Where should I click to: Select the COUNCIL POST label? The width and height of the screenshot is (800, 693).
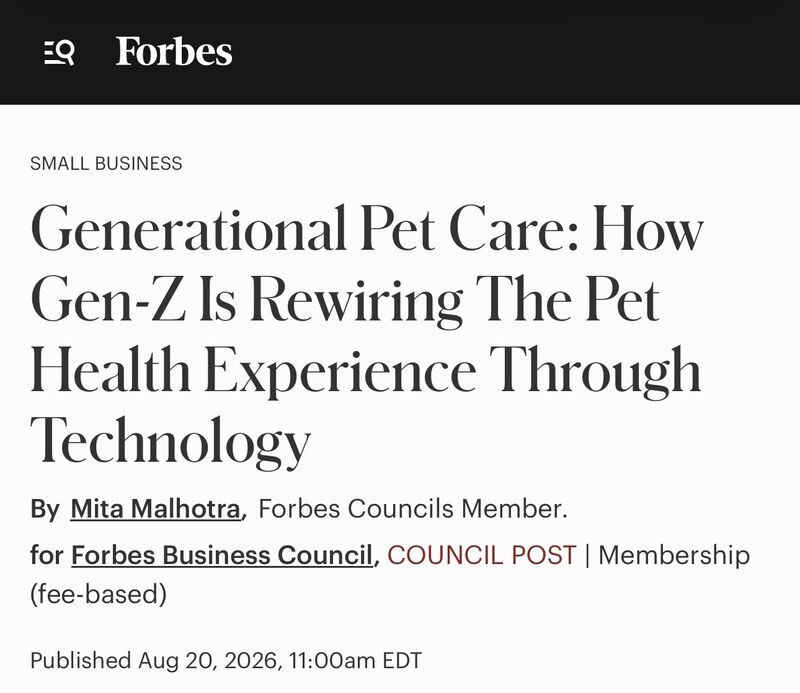[x=482, y=555]
